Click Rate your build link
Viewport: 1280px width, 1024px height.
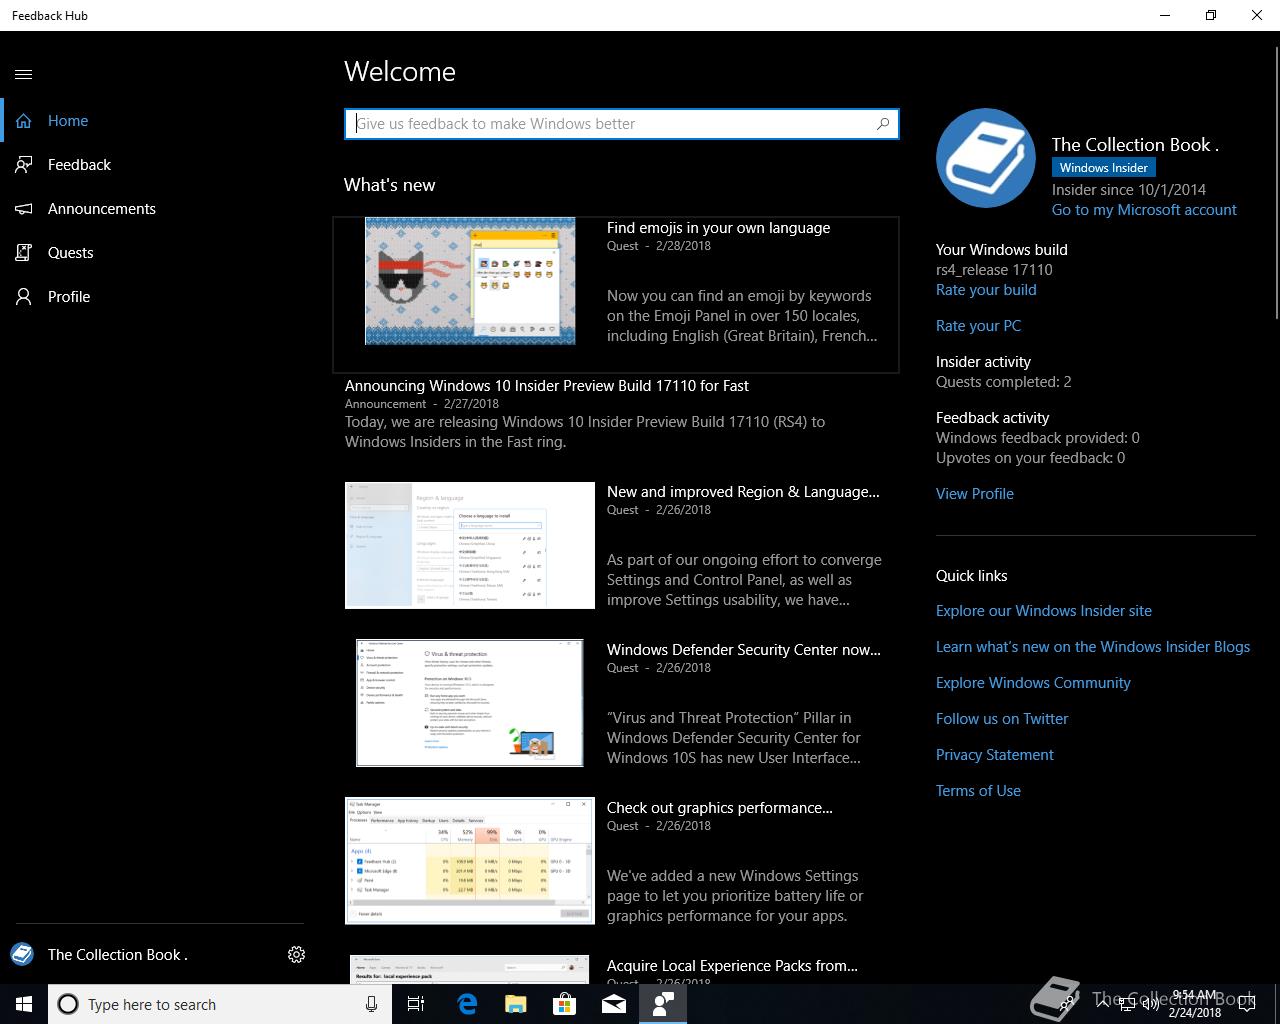coord(986,290)
